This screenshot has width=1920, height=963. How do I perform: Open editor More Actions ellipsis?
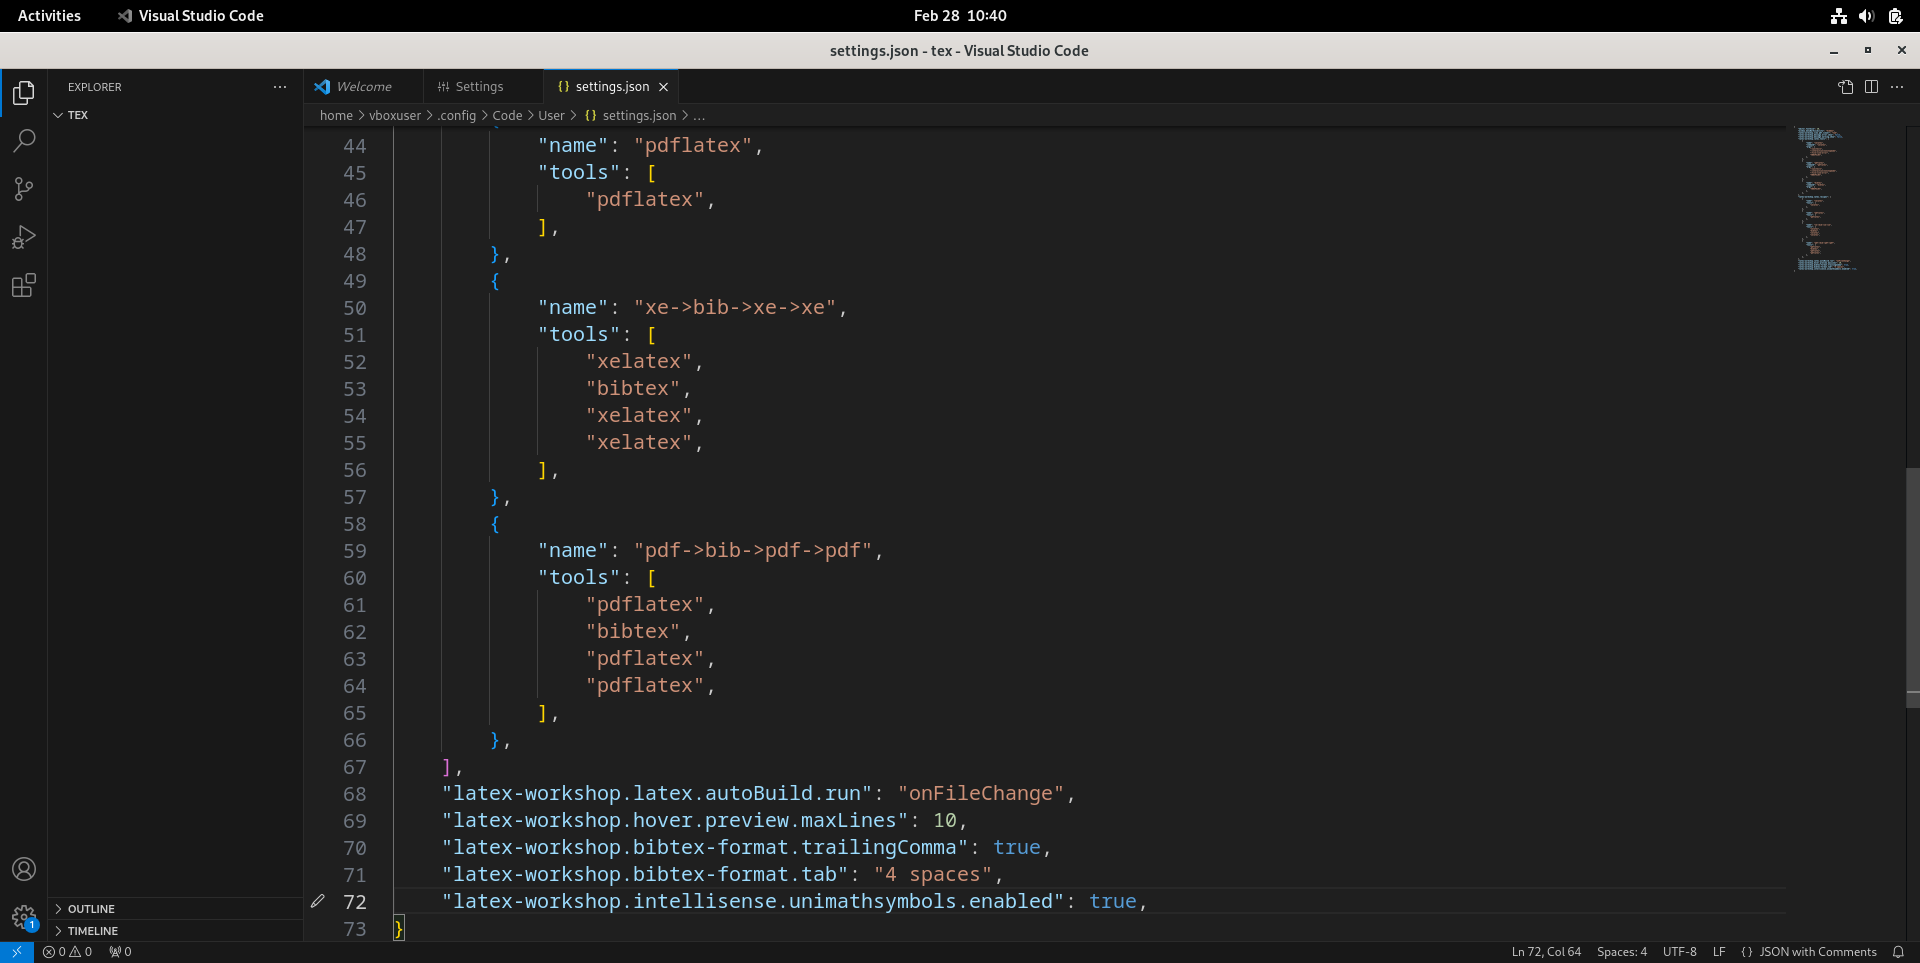[1897, 87]
